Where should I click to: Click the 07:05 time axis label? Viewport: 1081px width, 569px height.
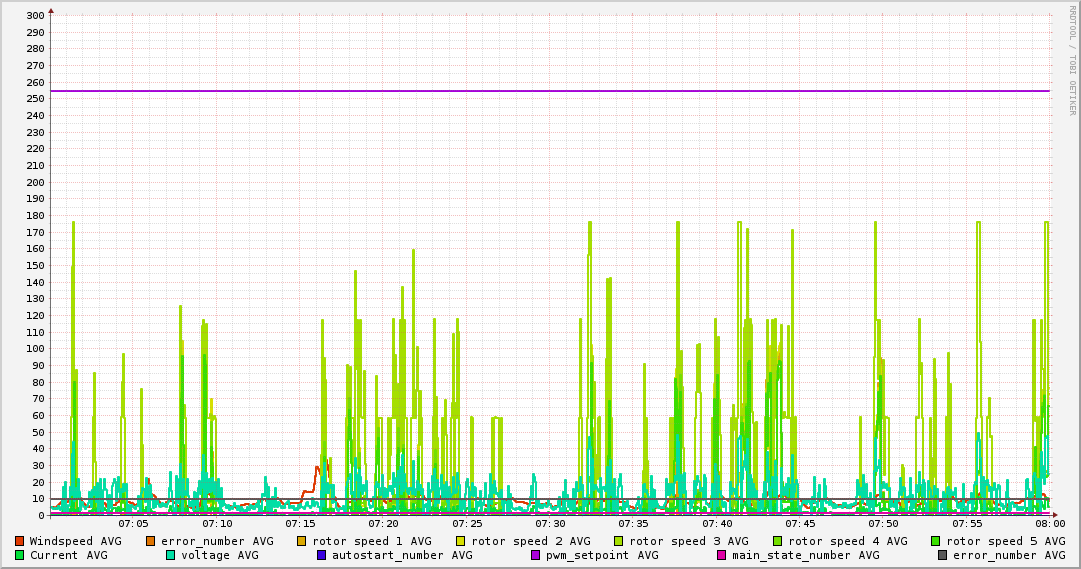133,523
